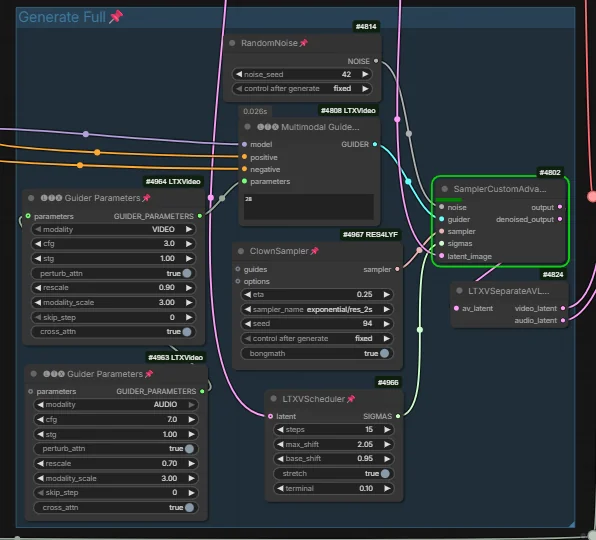Viewport: 596px width, 540px height.
Task: Collapse the LTXVScheduler node via its dot
Action: click(x=273, y=399)
